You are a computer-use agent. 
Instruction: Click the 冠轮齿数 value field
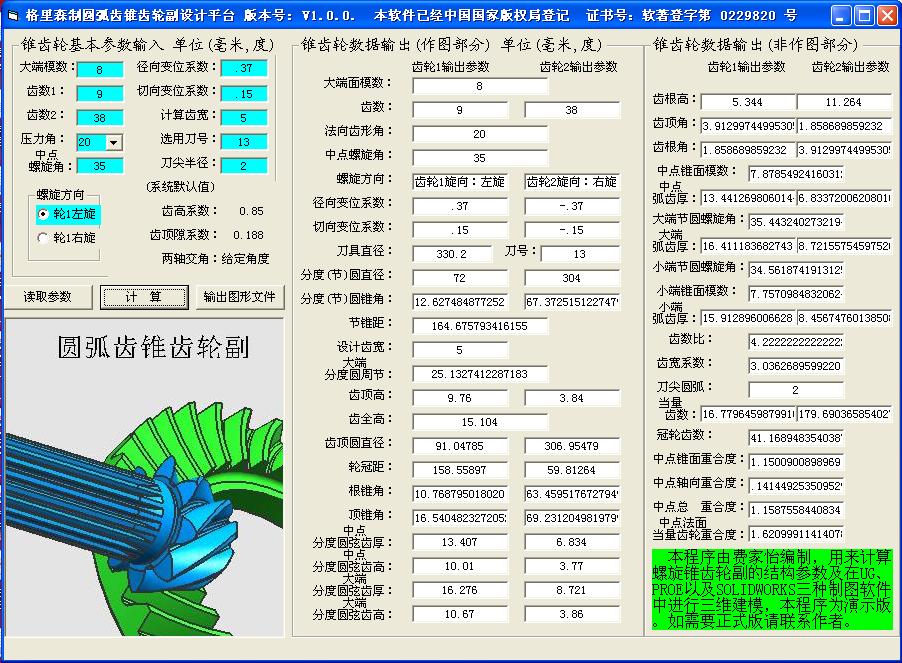(796, 438)
